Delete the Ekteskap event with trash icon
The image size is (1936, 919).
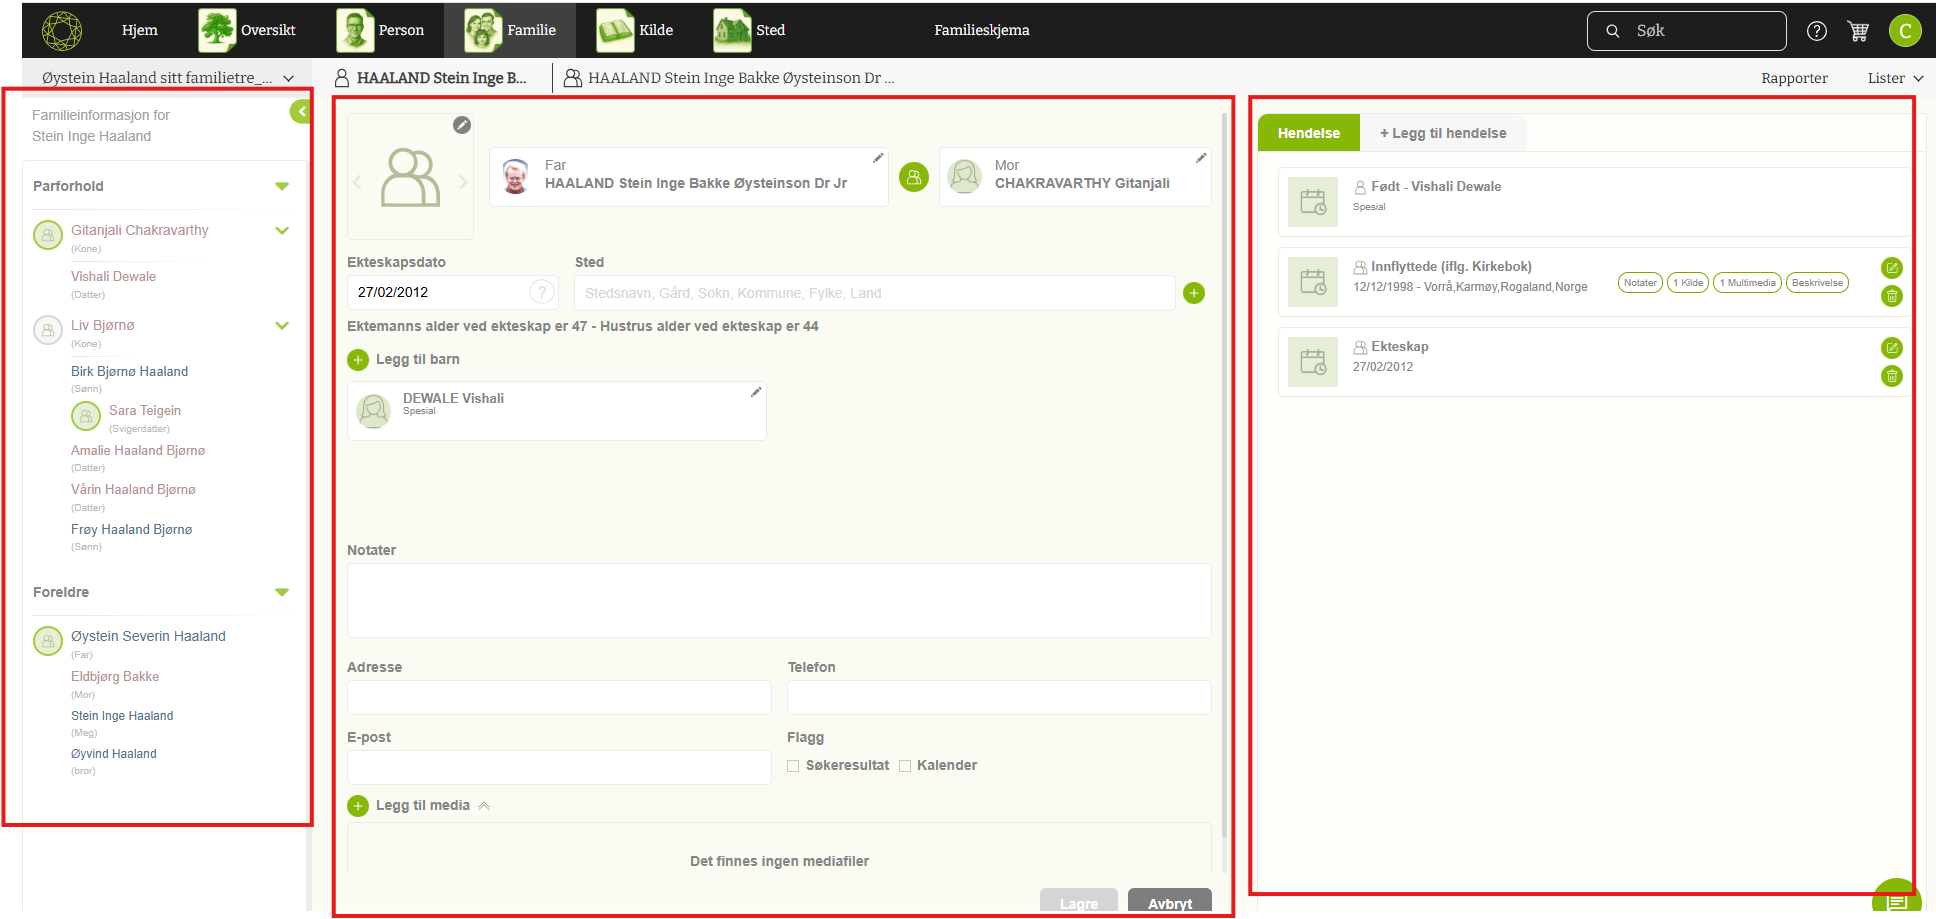pos(1891,376)
